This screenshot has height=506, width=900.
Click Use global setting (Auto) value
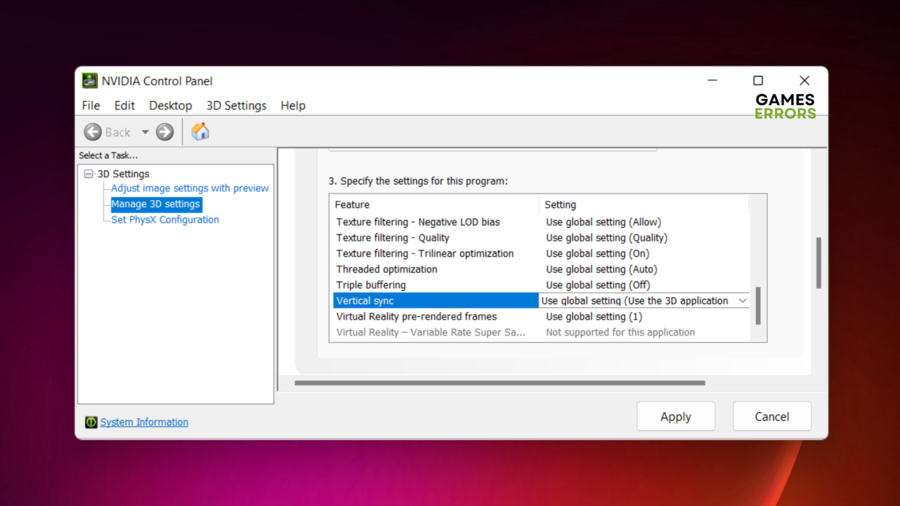coord(602,269)
